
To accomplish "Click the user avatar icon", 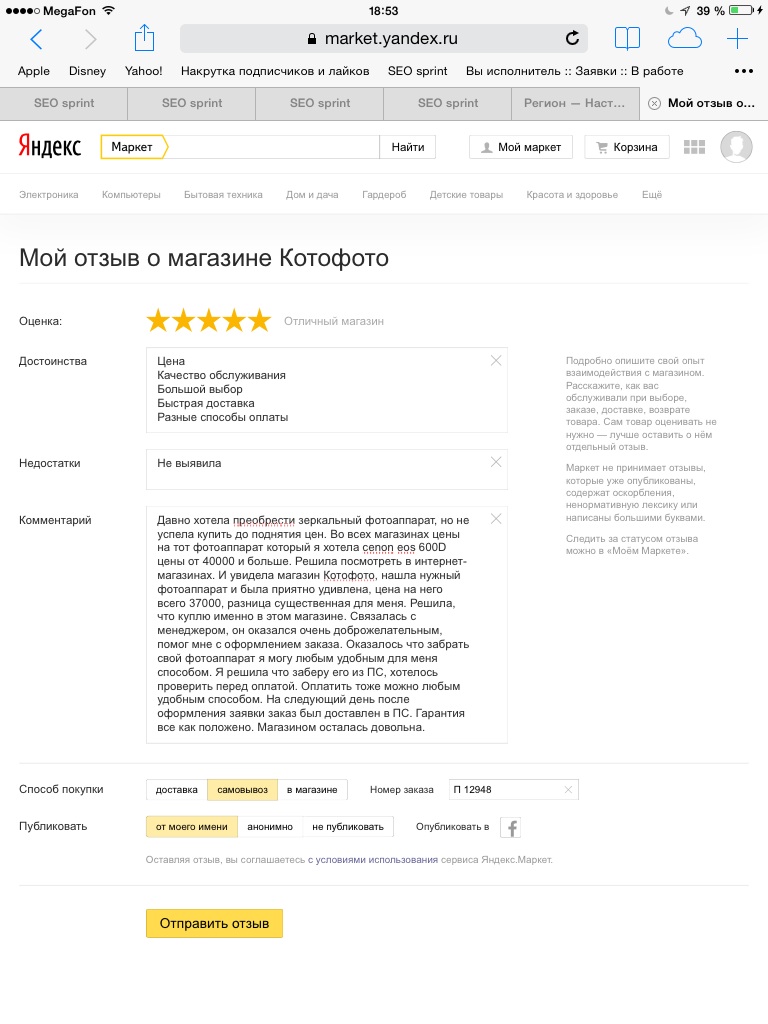I will (736, 147).
